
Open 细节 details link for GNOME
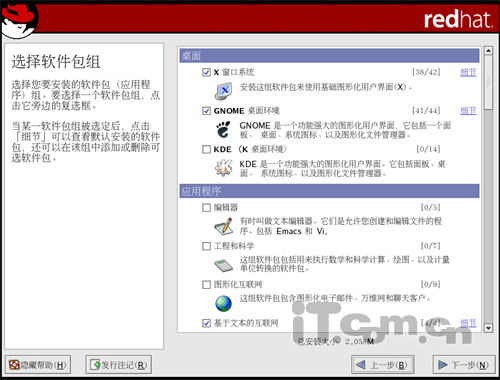click(468, 111)
